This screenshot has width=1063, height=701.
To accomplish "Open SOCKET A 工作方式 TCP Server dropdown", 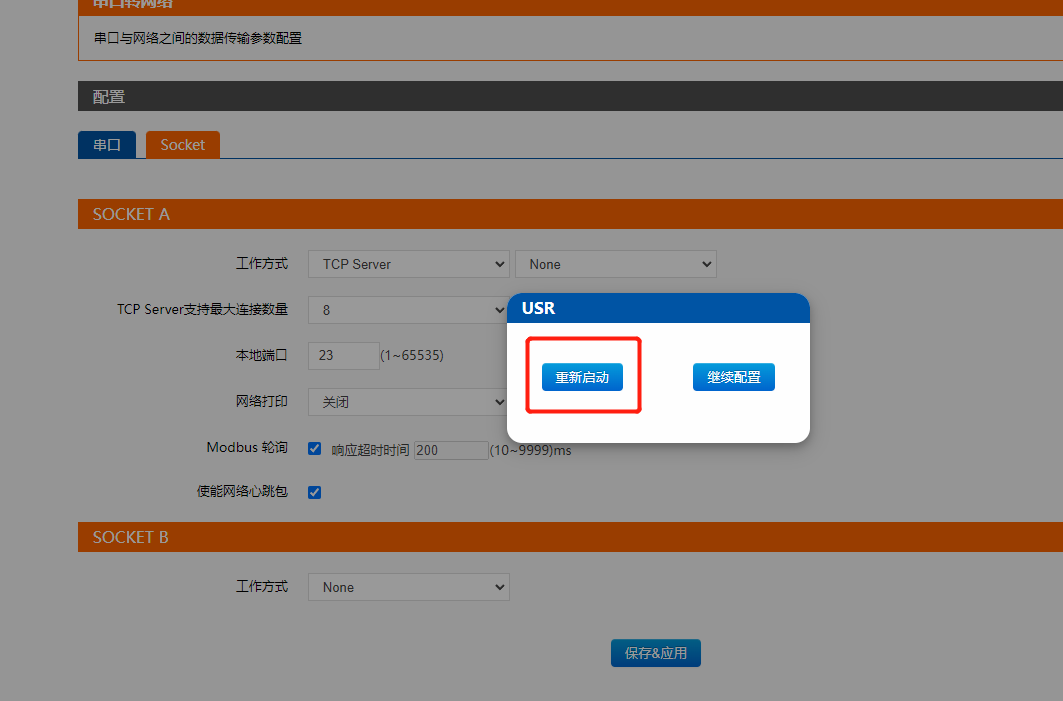I will click(408, 264).
